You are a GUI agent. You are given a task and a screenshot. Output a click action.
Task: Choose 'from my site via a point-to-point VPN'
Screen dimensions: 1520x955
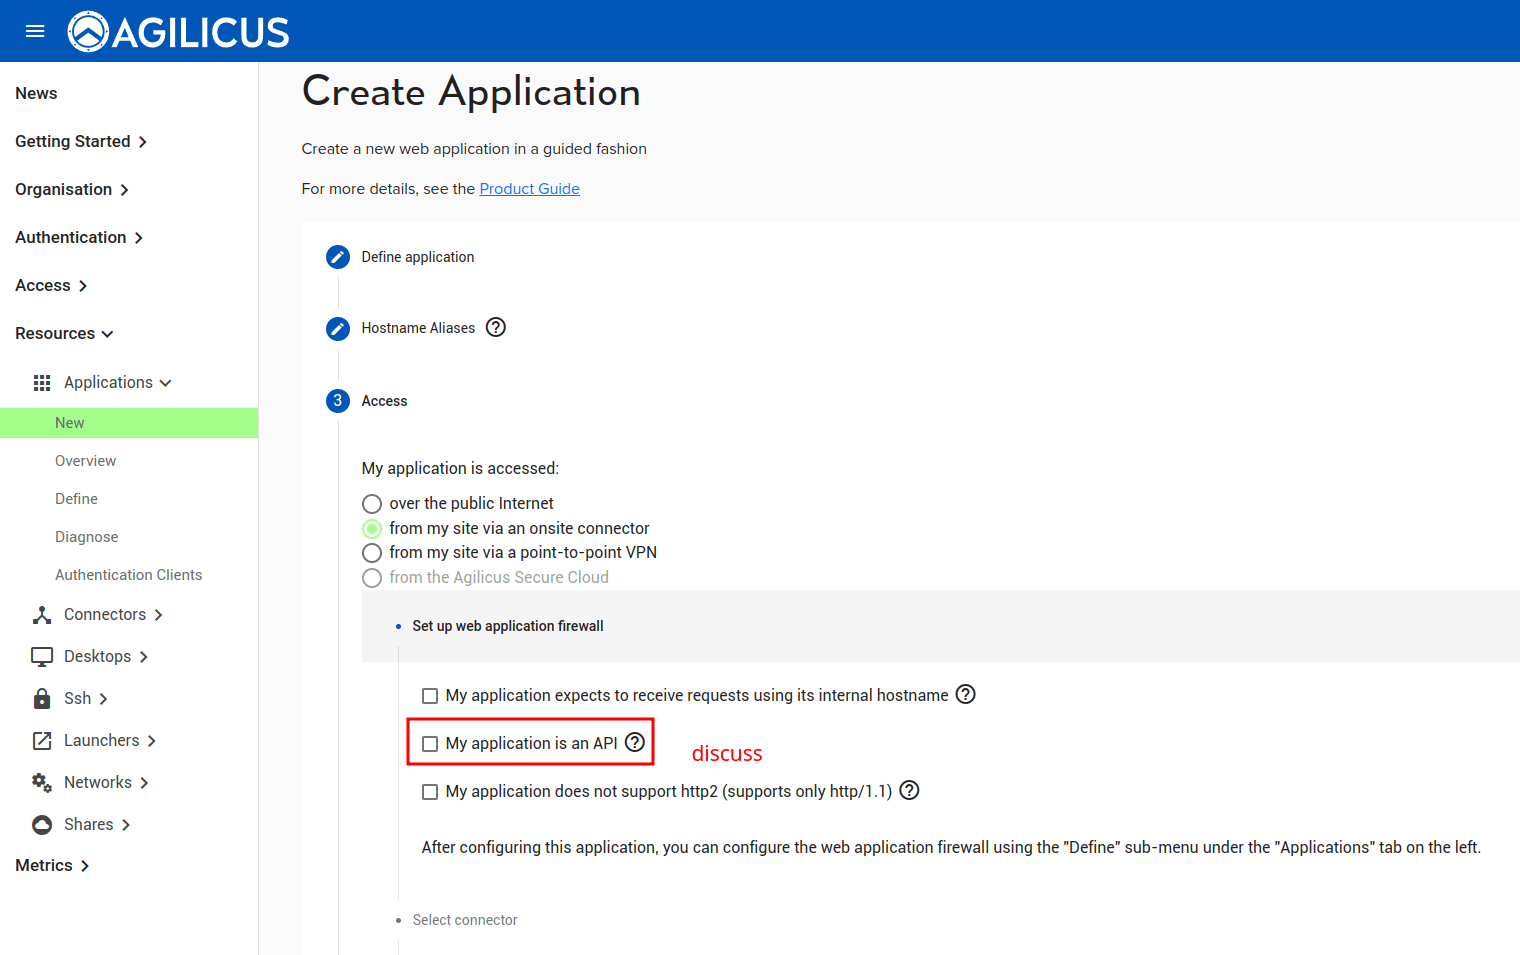click(372, 553)
